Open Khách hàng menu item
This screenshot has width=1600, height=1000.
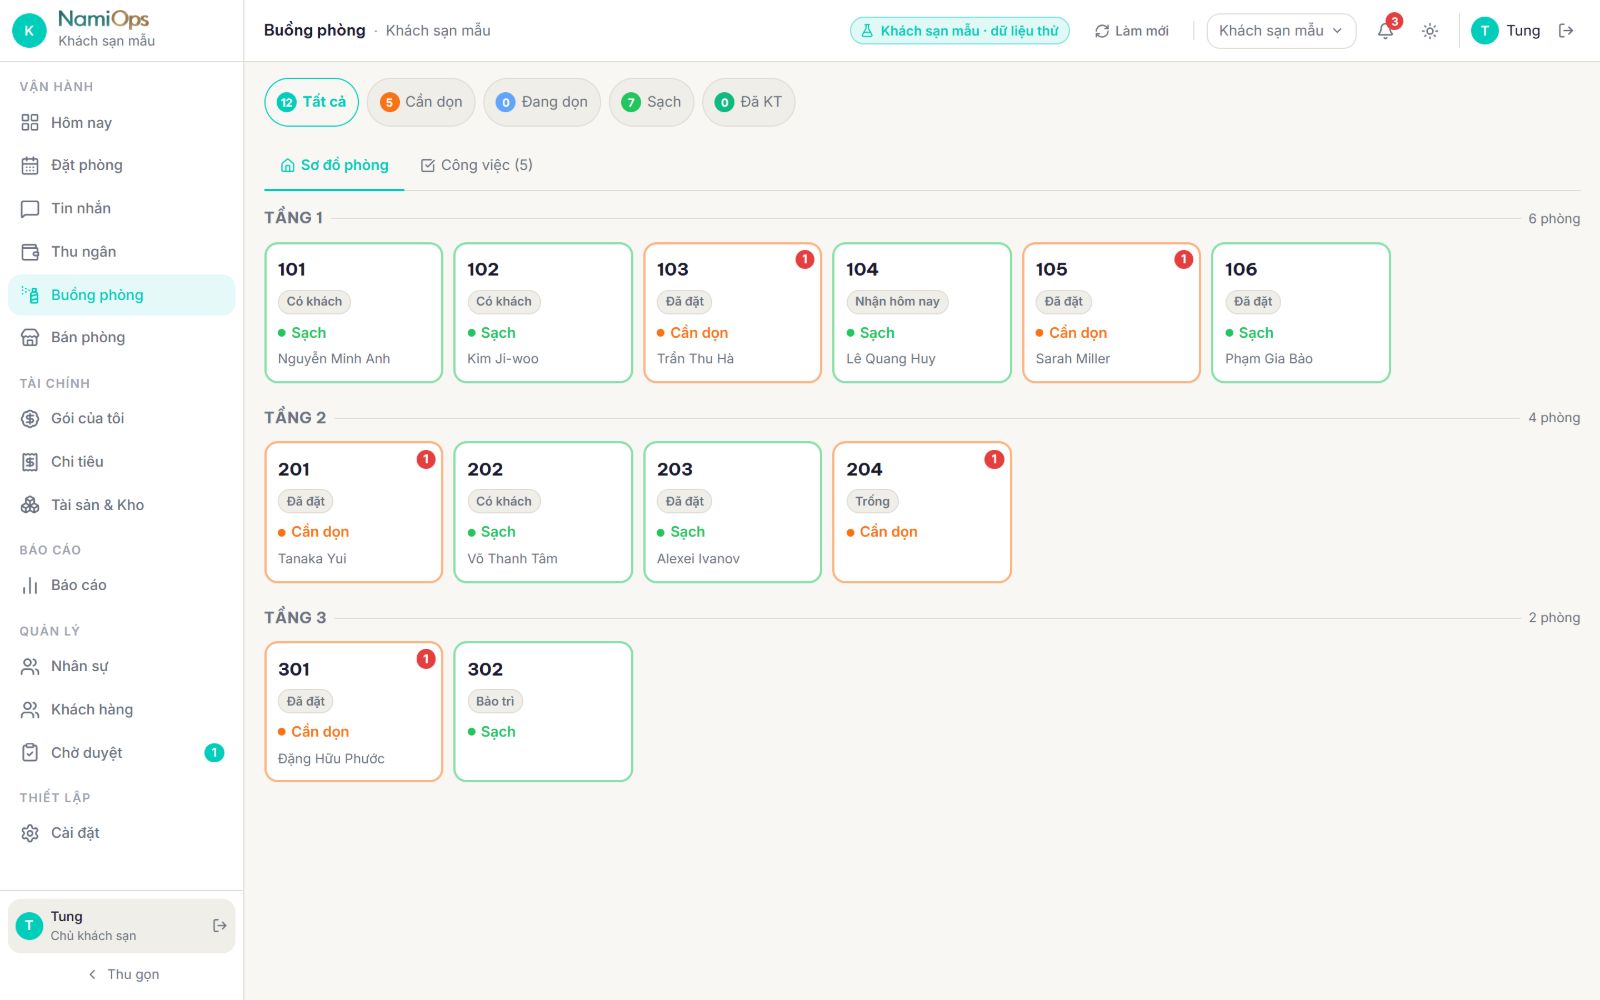click(x=121, y=710)
